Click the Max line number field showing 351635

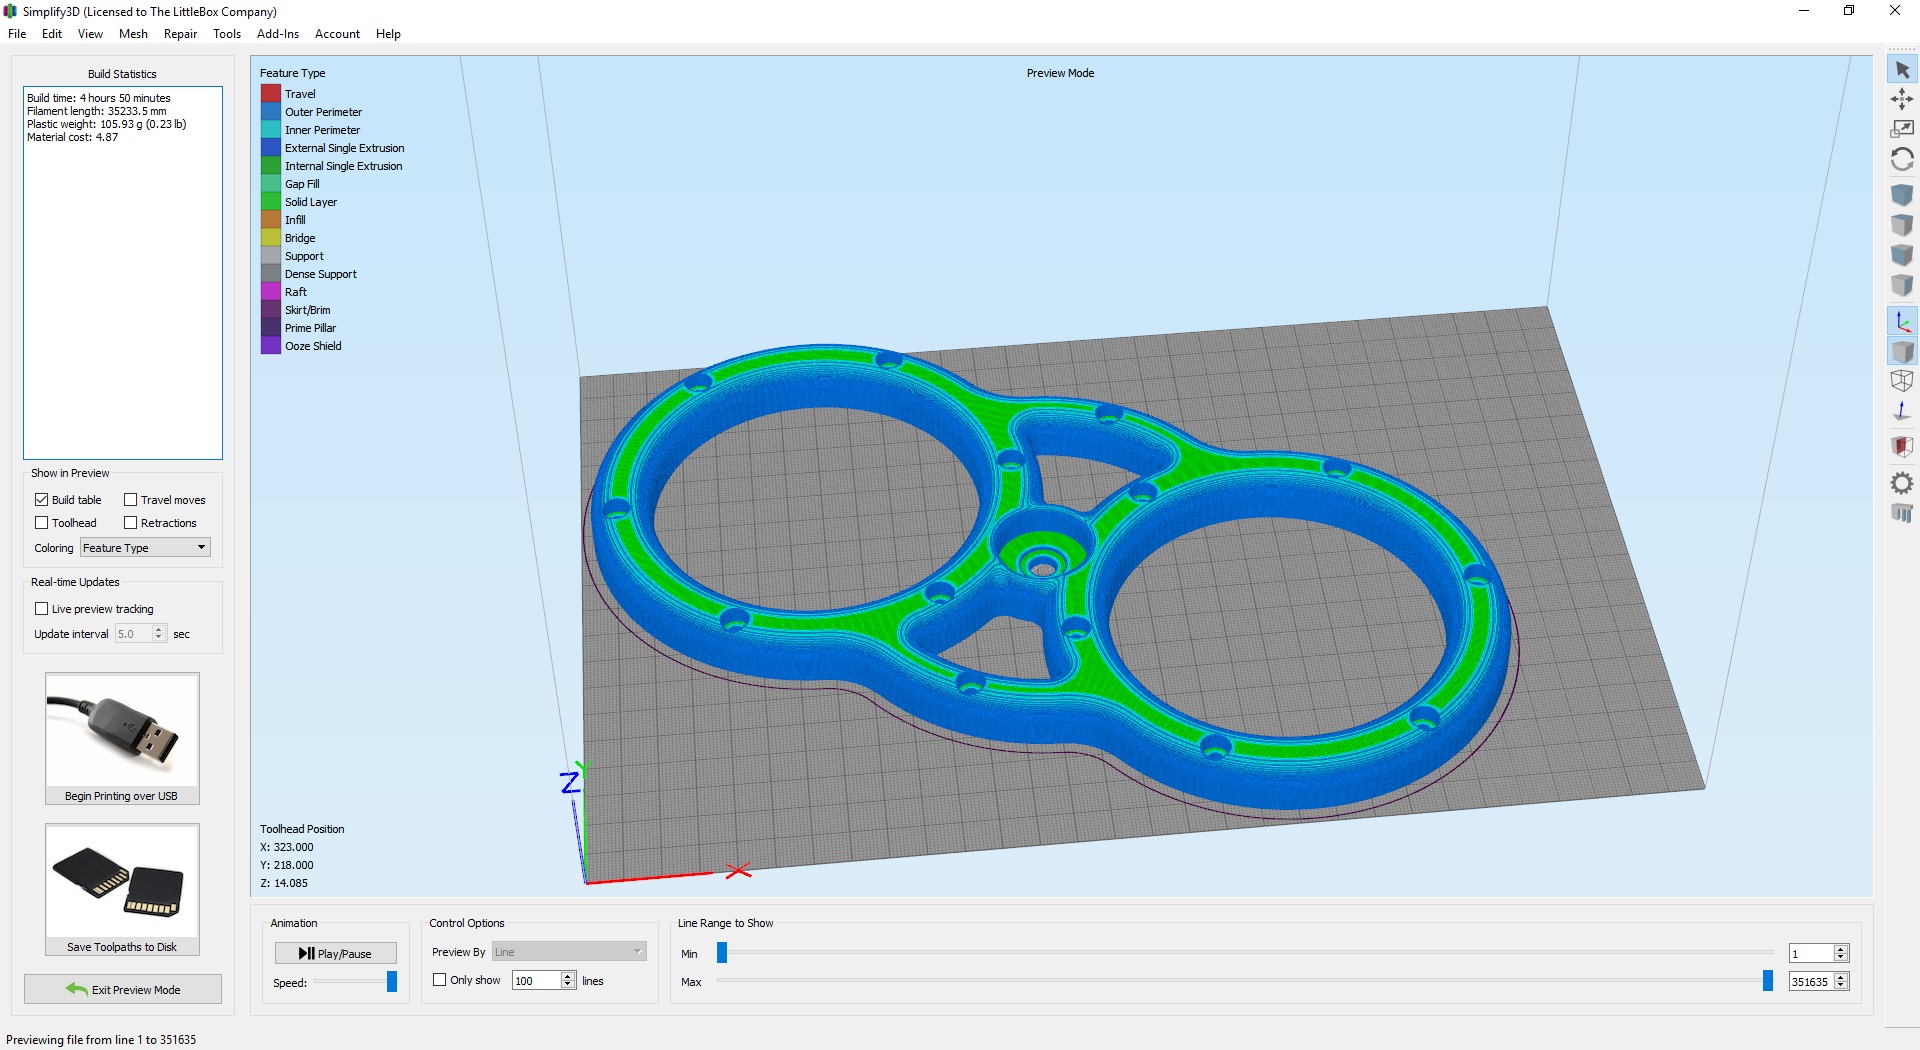pyautogui.click(x=1811, y=981)
